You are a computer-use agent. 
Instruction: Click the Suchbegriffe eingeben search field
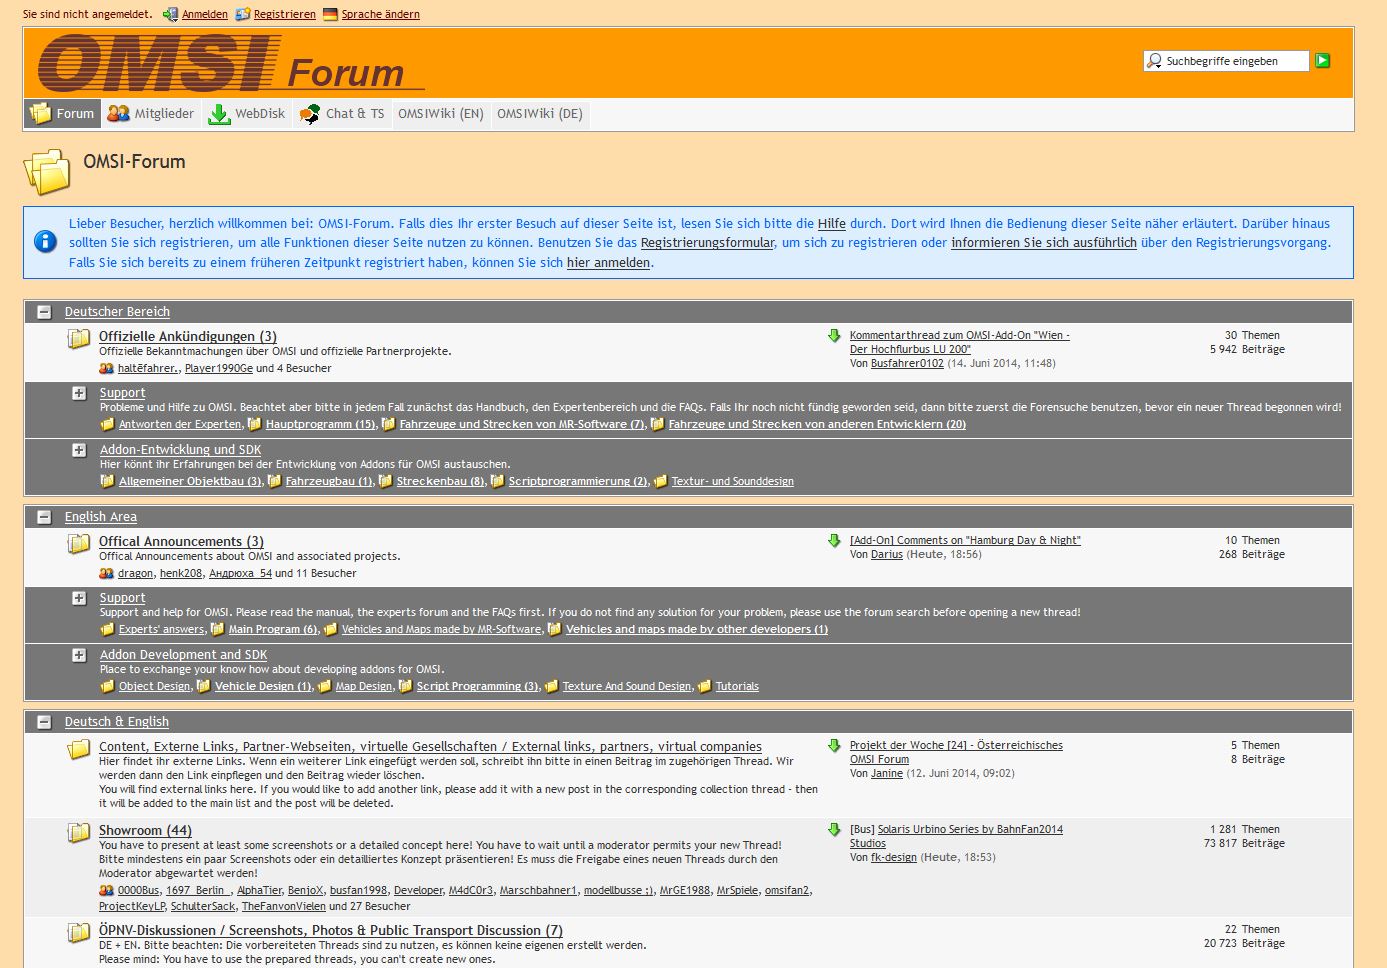click(1226, 61)
